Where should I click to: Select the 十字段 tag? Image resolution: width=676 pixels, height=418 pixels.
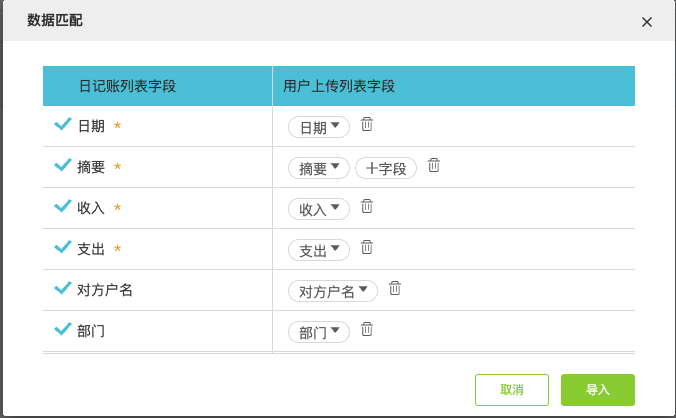386,168
